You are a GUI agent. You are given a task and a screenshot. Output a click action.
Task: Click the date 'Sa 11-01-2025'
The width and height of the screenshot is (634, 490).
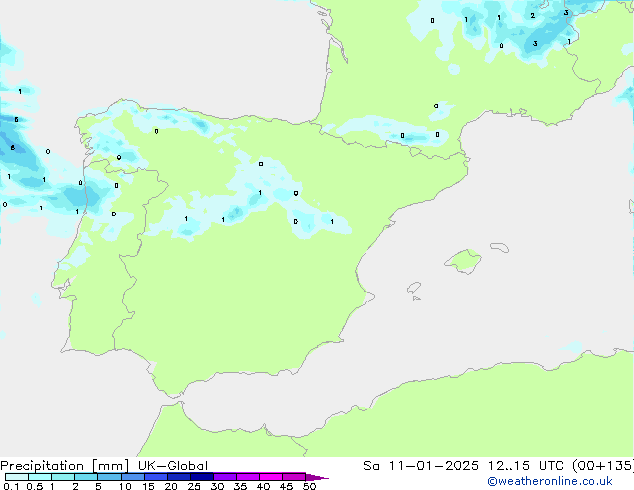click(421, 466)
